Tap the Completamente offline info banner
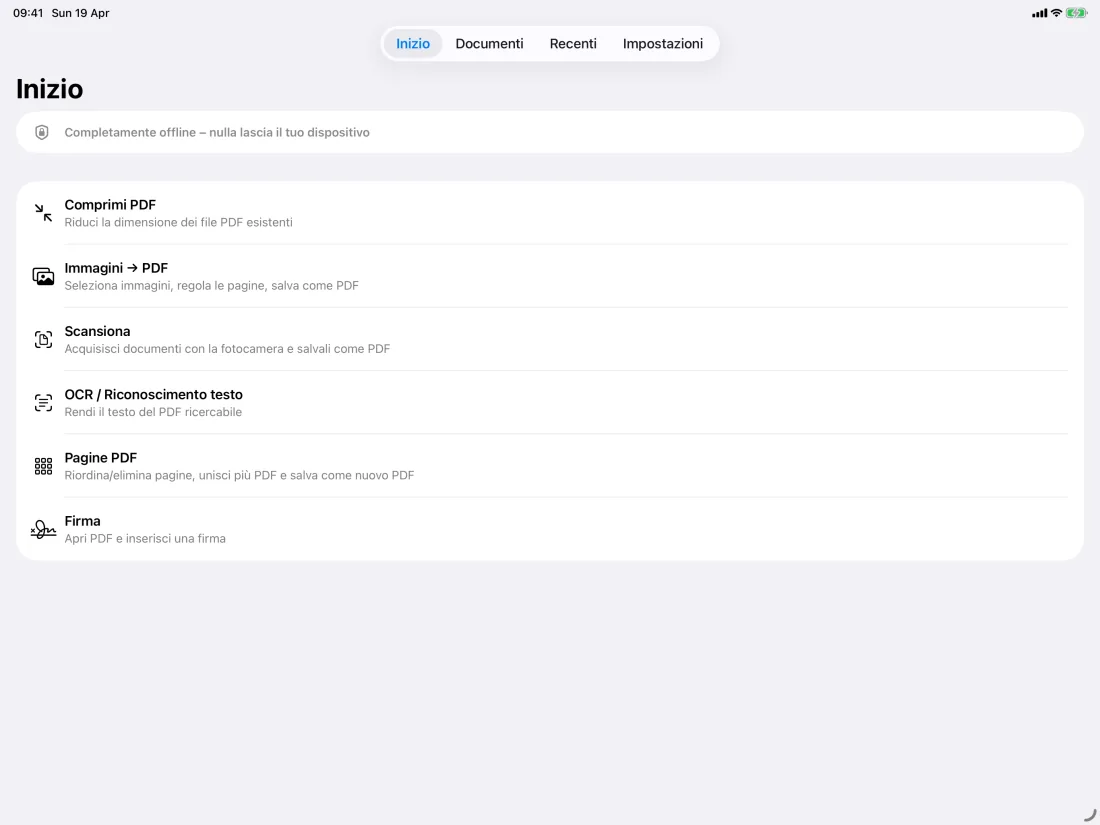 tap(550, 132)
